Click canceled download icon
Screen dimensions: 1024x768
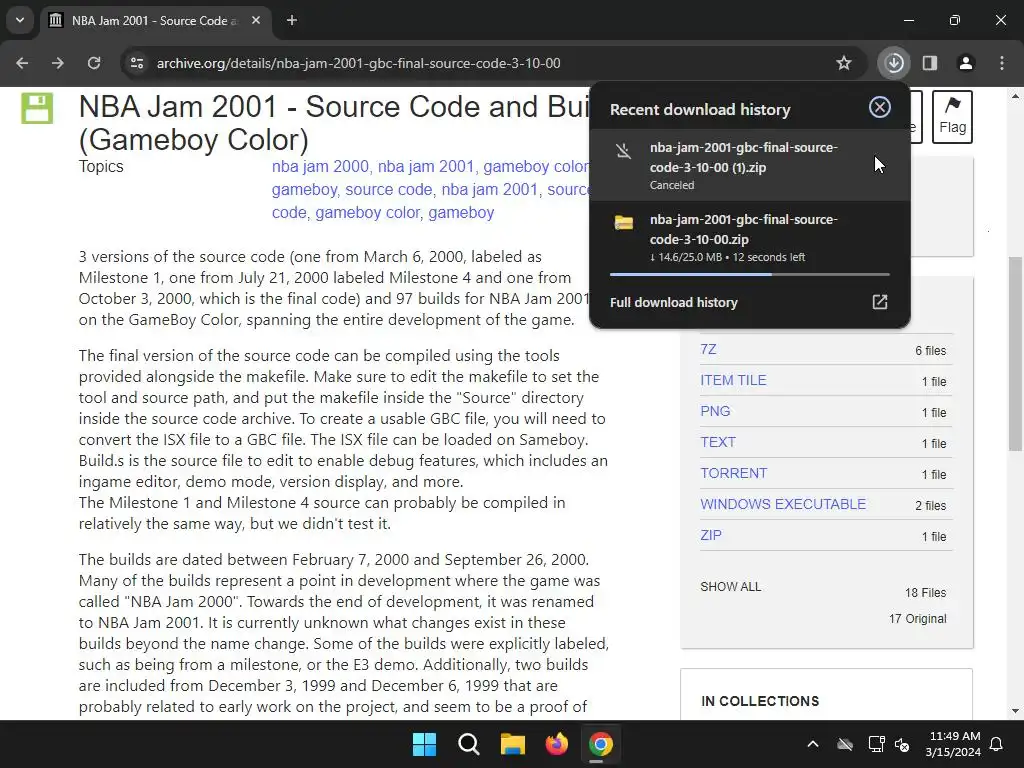click(x=624, y=152)
